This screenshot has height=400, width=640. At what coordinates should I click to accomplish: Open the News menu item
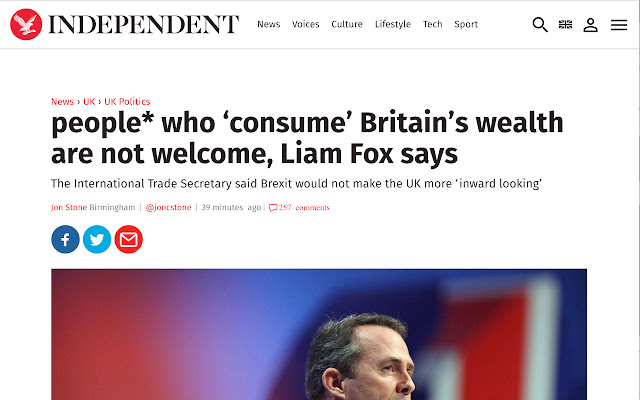pyautogui.click(x=269, y=24)
